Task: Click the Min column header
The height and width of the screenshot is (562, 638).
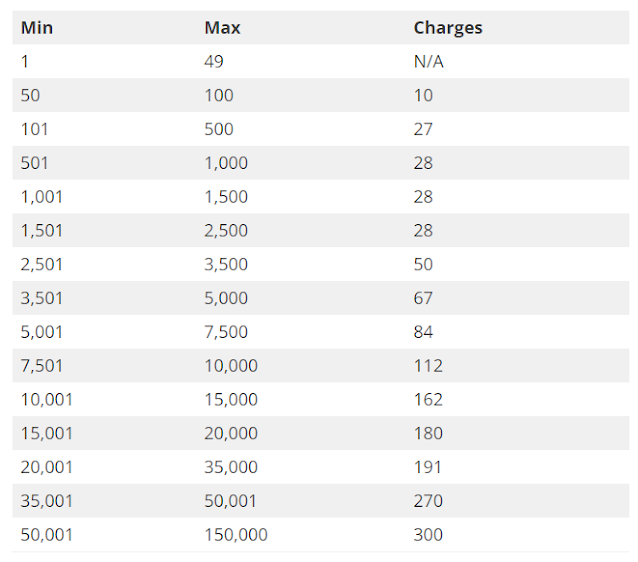Action: 37,28
